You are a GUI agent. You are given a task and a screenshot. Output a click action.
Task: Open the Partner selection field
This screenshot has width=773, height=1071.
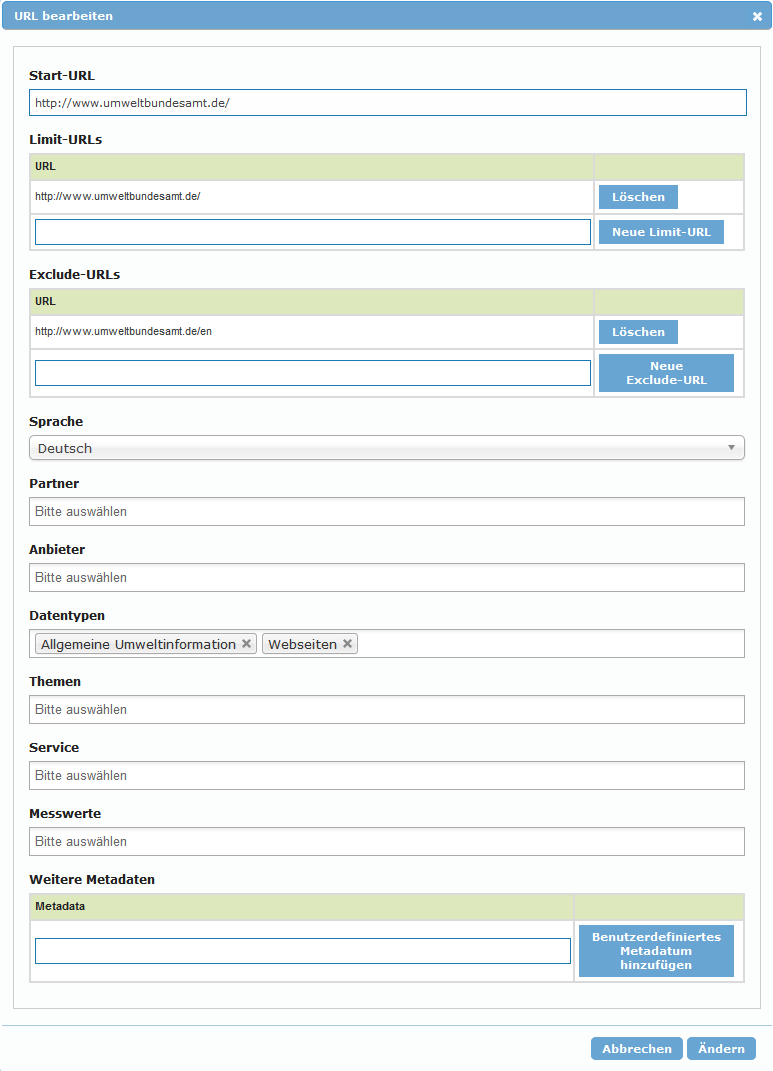pos(387,511)
